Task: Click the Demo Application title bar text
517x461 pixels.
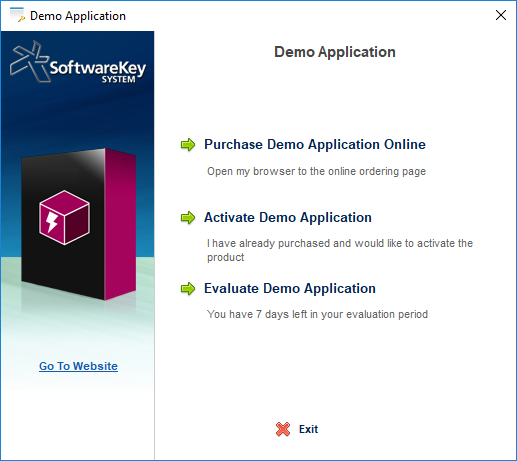Action: (78, 16)
